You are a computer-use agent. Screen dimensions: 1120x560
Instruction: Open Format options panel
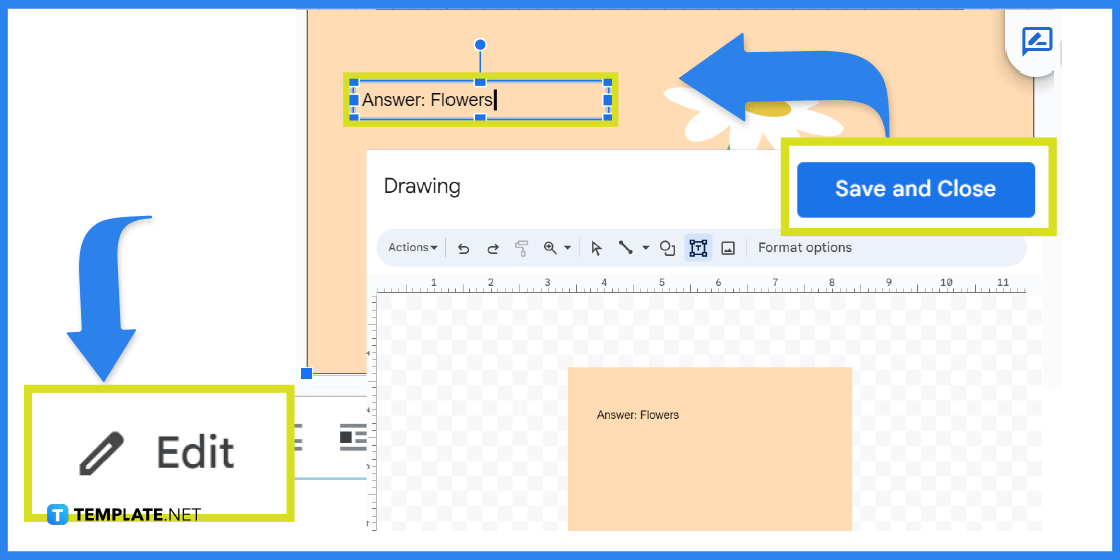tap(805, 248)
